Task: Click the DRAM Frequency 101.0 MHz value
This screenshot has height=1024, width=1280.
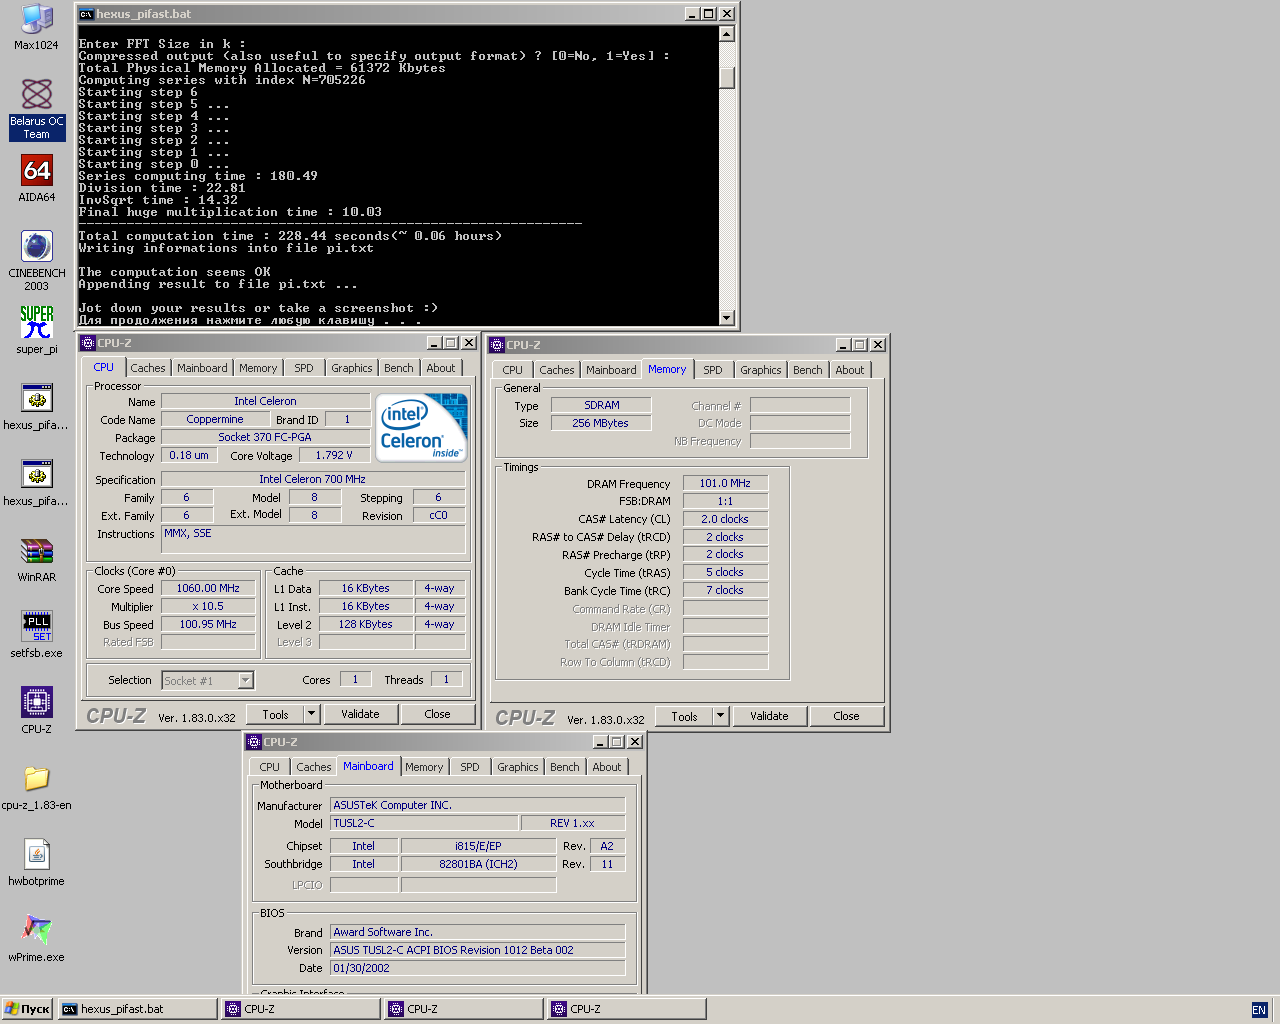Action: [725, 483]
